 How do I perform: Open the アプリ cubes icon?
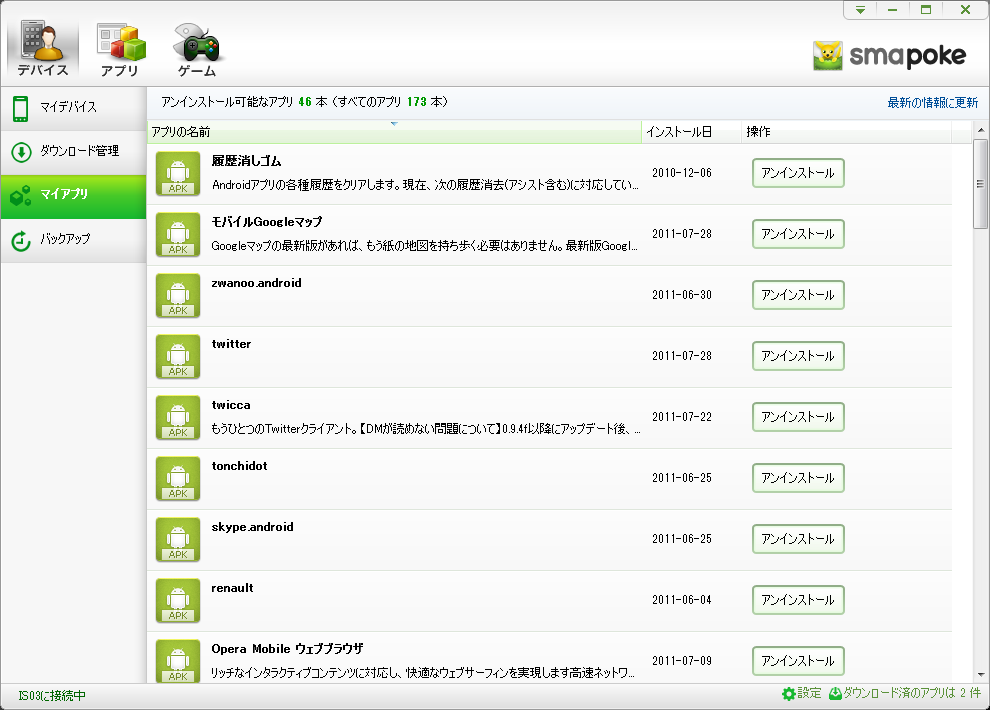tap(121, 42)
